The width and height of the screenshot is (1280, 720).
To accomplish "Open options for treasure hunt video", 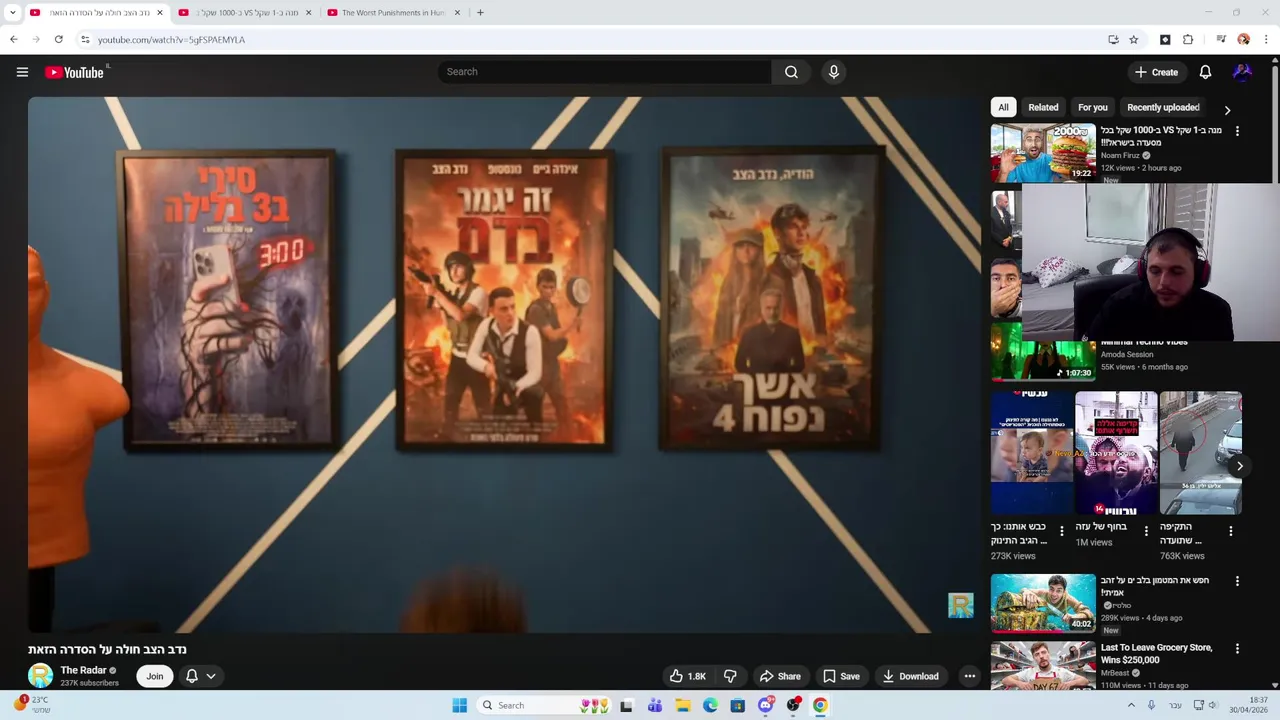I will point(1237,581).
